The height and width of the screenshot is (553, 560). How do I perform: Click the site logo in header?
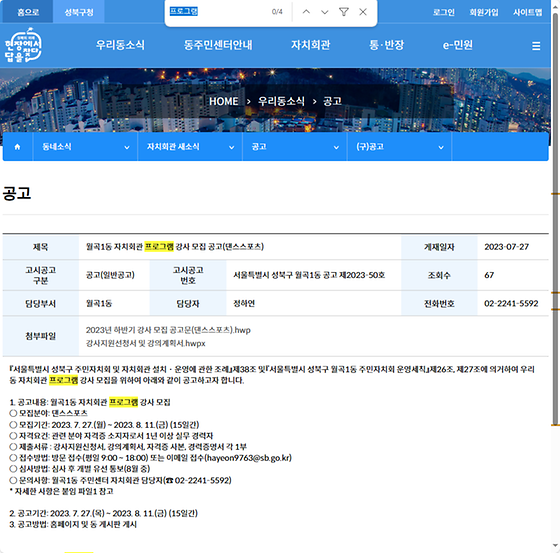click(23, 45)
